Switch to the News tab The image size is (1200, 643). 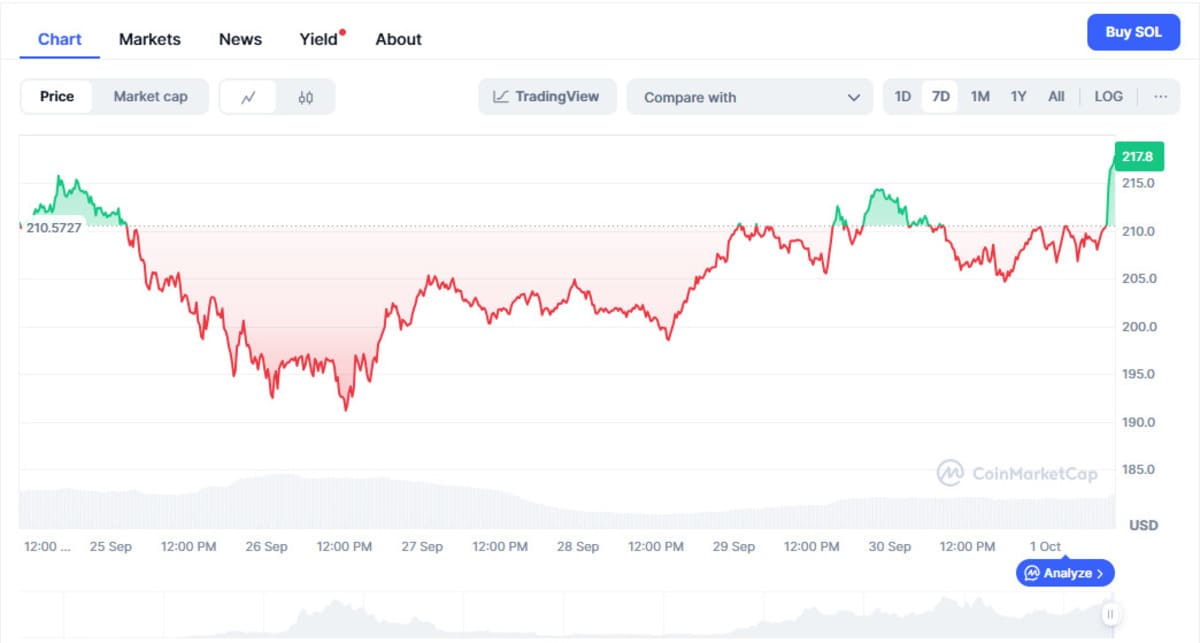point(240,39)
